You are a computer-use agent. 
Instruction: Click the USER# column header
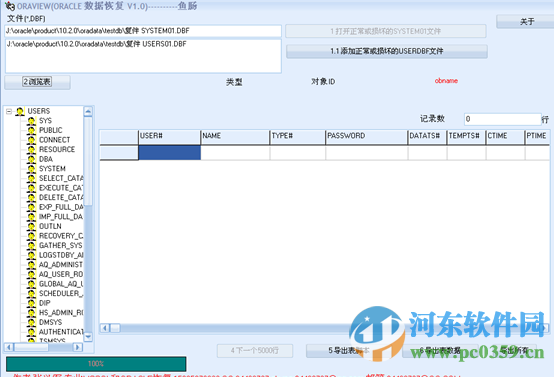169,137
